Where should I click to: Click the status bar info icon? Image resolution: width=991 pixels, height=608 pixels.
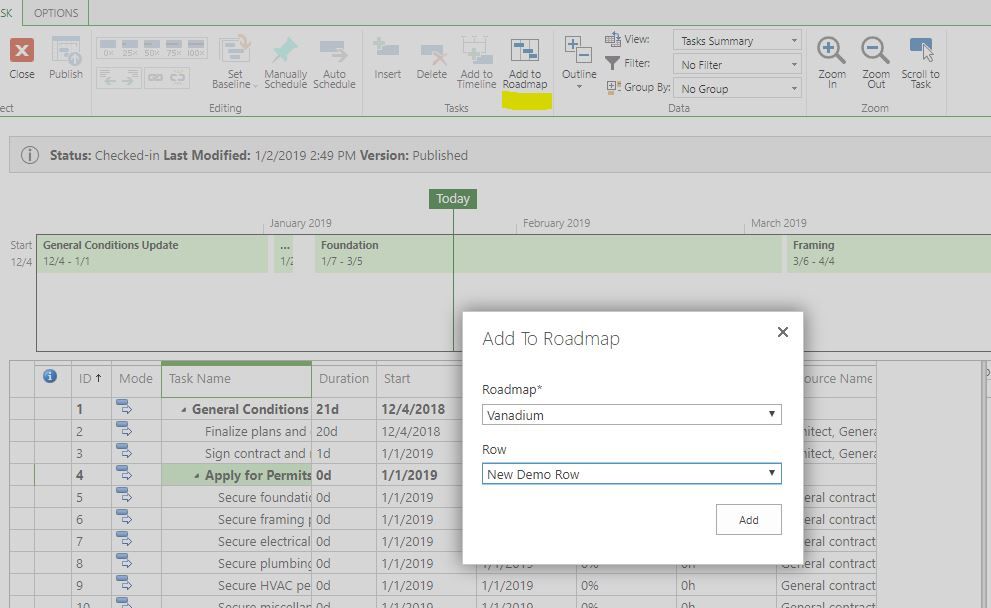(x=30, y=155)
